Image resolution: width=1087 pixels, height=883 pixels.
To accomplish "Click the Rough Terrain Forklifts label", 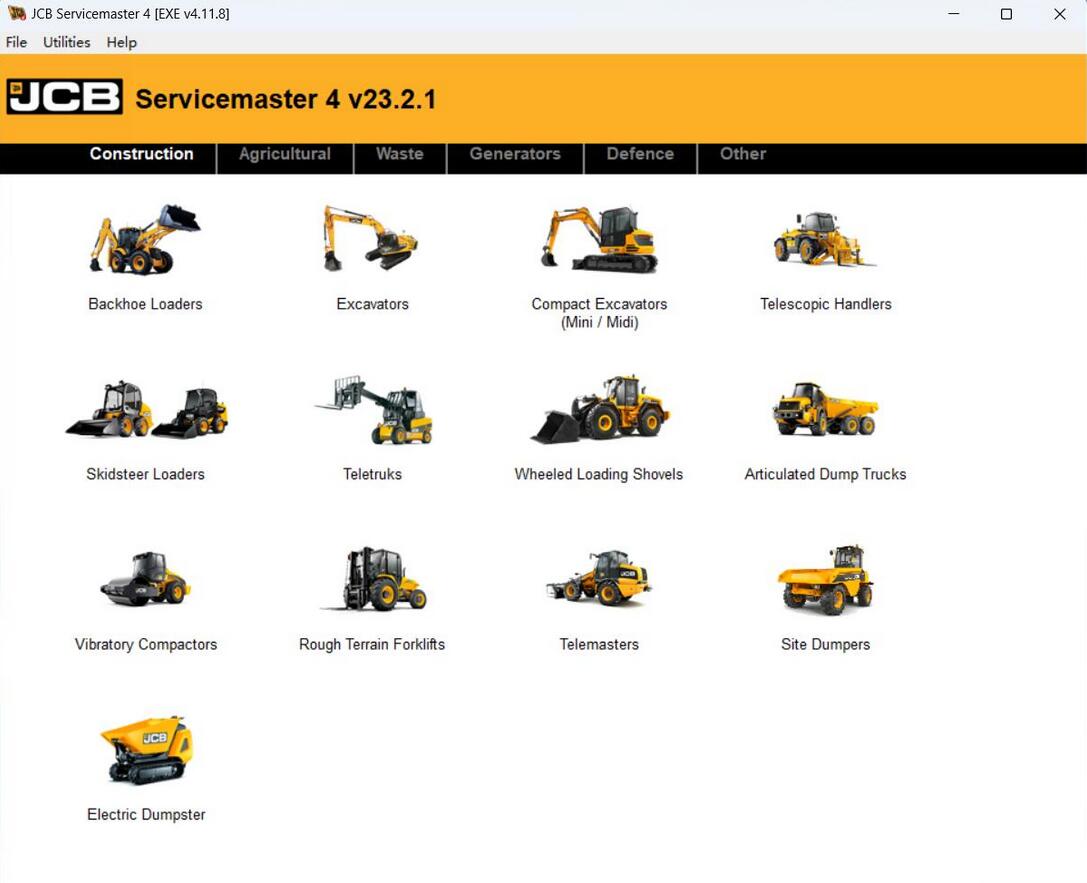I will pyautogui.click(x=372, y=645).
